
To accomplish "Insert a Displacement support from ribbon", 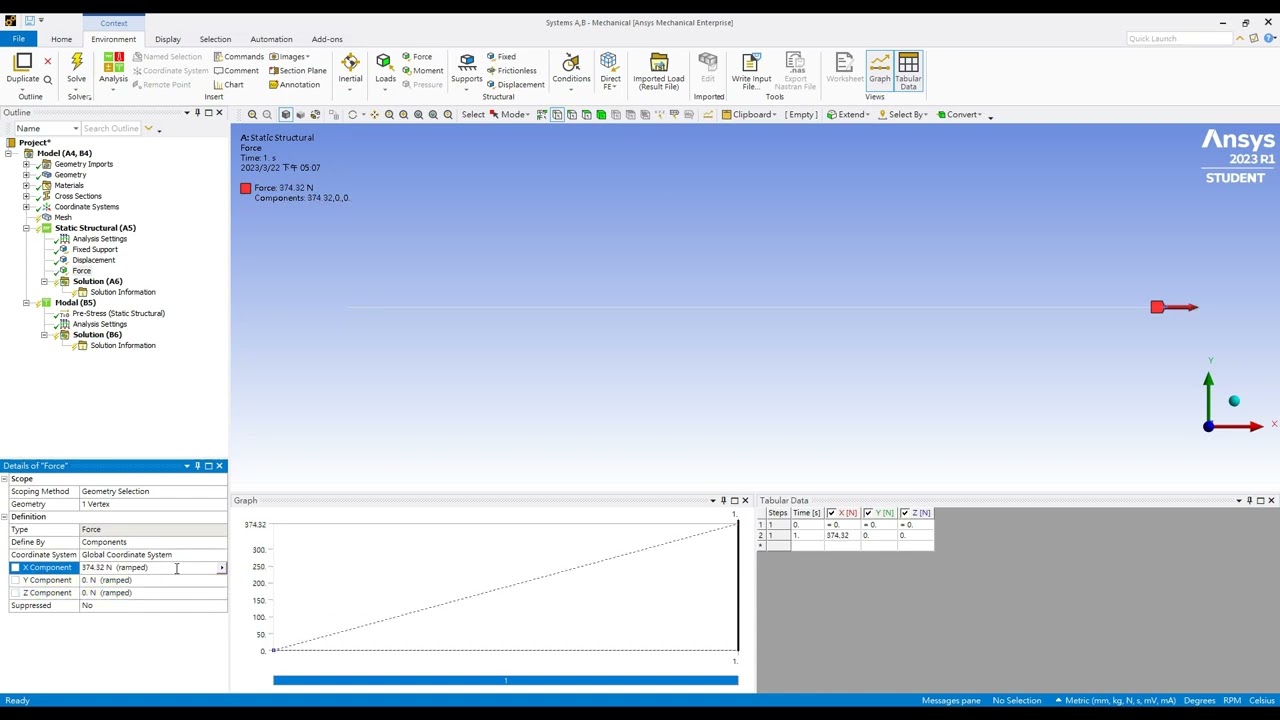I will (515, 85).
